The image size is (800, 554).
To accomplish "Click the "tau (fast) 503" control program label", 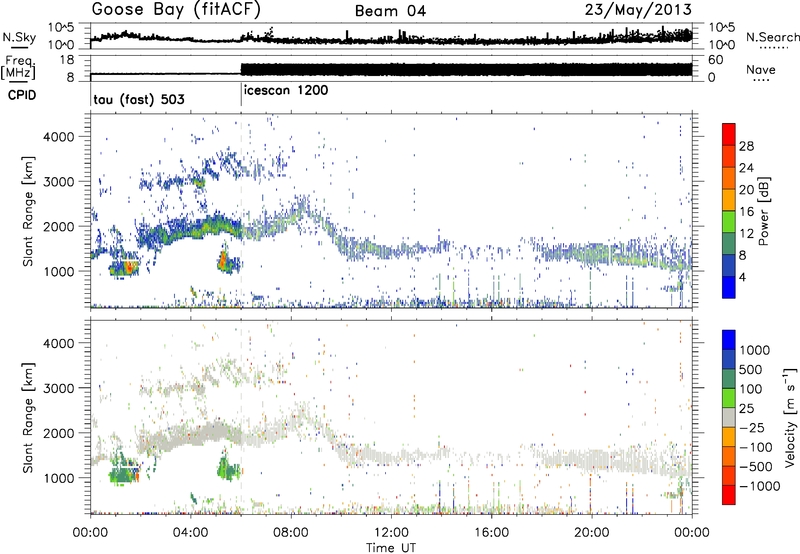I will tap(139, 99).
